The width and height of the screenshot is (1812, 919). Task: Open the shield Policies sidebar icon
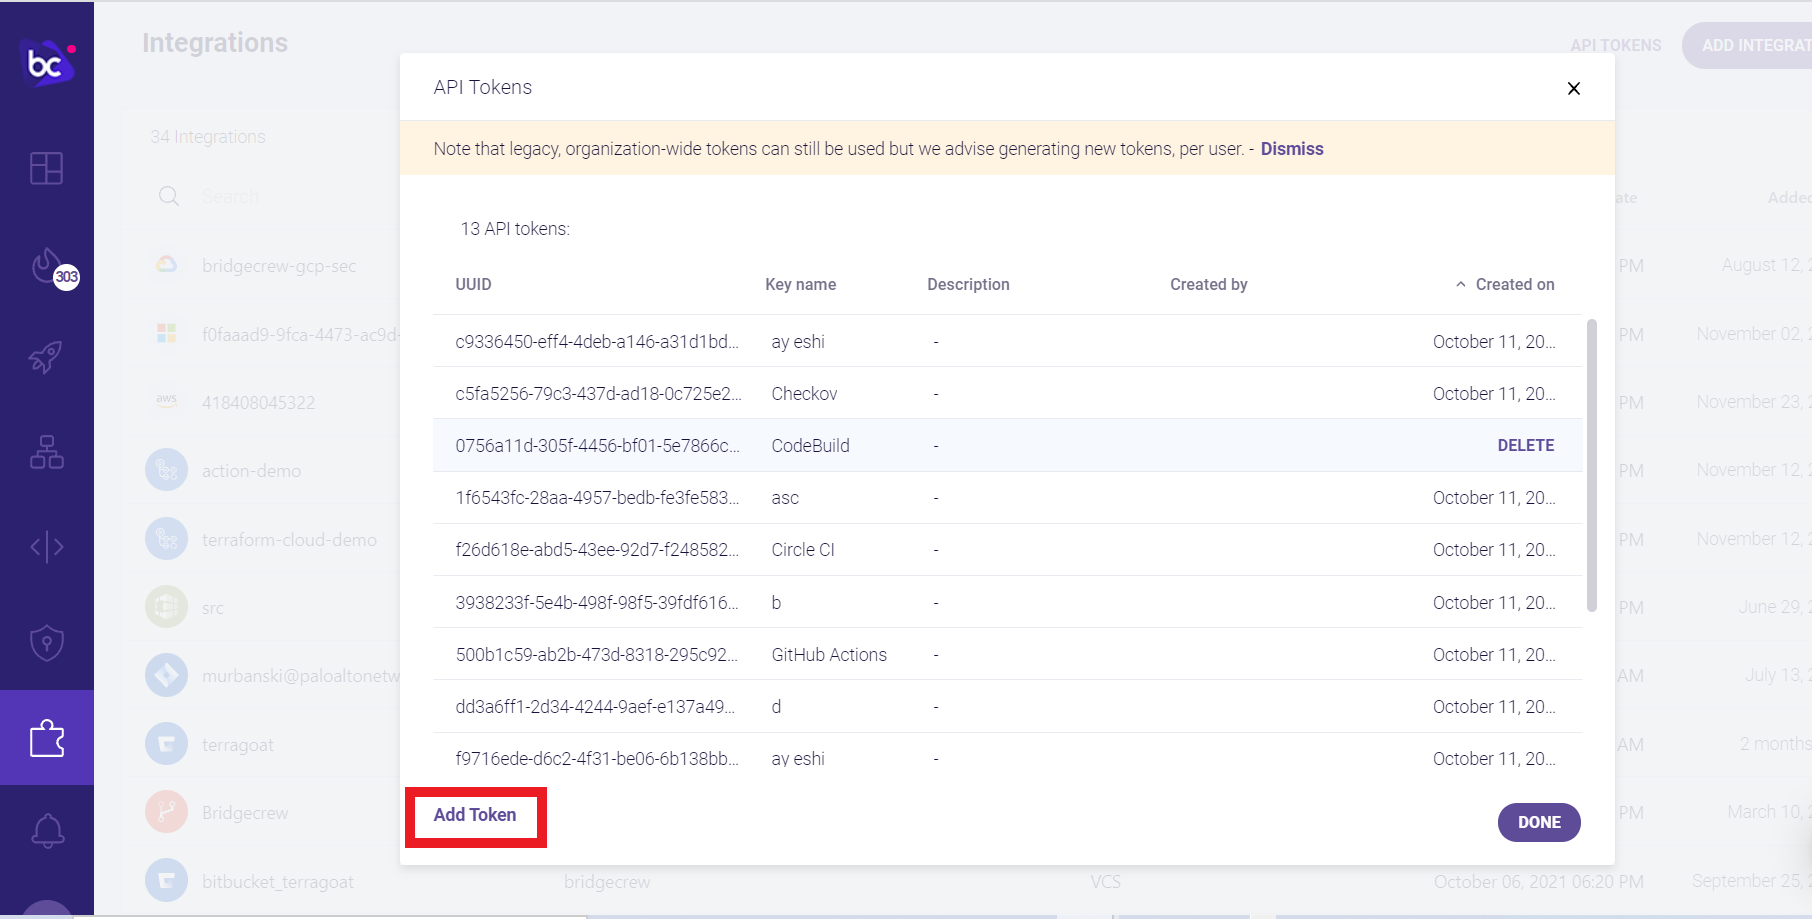coord(47,643)
